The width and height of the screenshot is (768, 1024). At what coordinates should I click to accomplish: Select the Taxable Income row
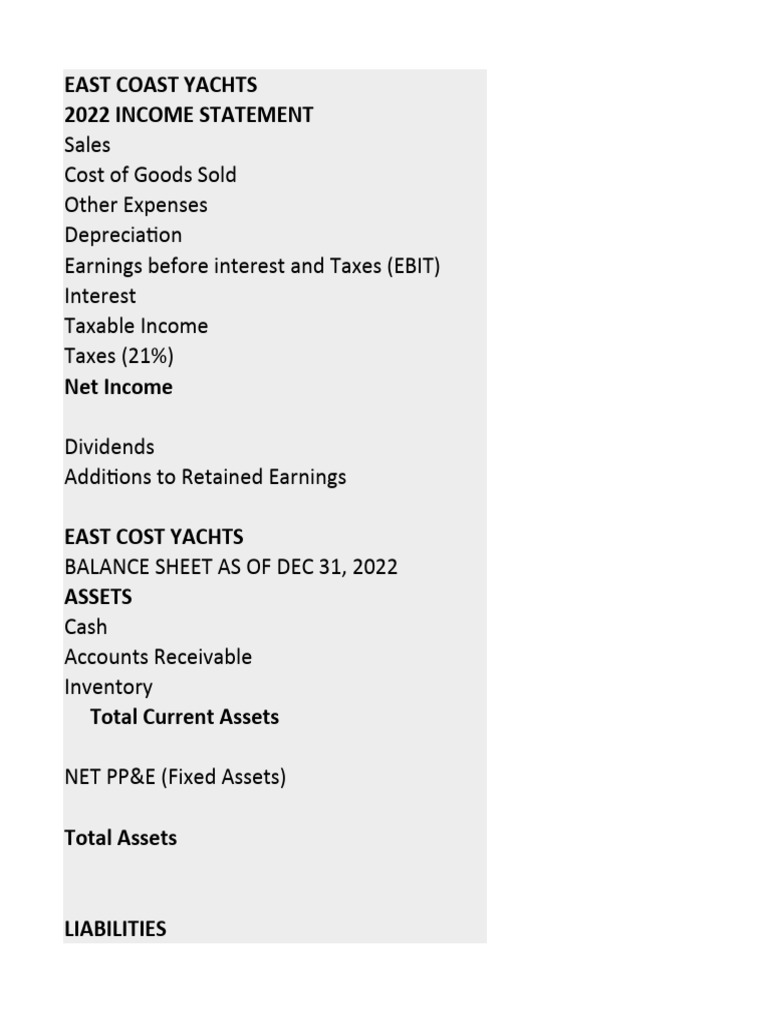[136, 326]
